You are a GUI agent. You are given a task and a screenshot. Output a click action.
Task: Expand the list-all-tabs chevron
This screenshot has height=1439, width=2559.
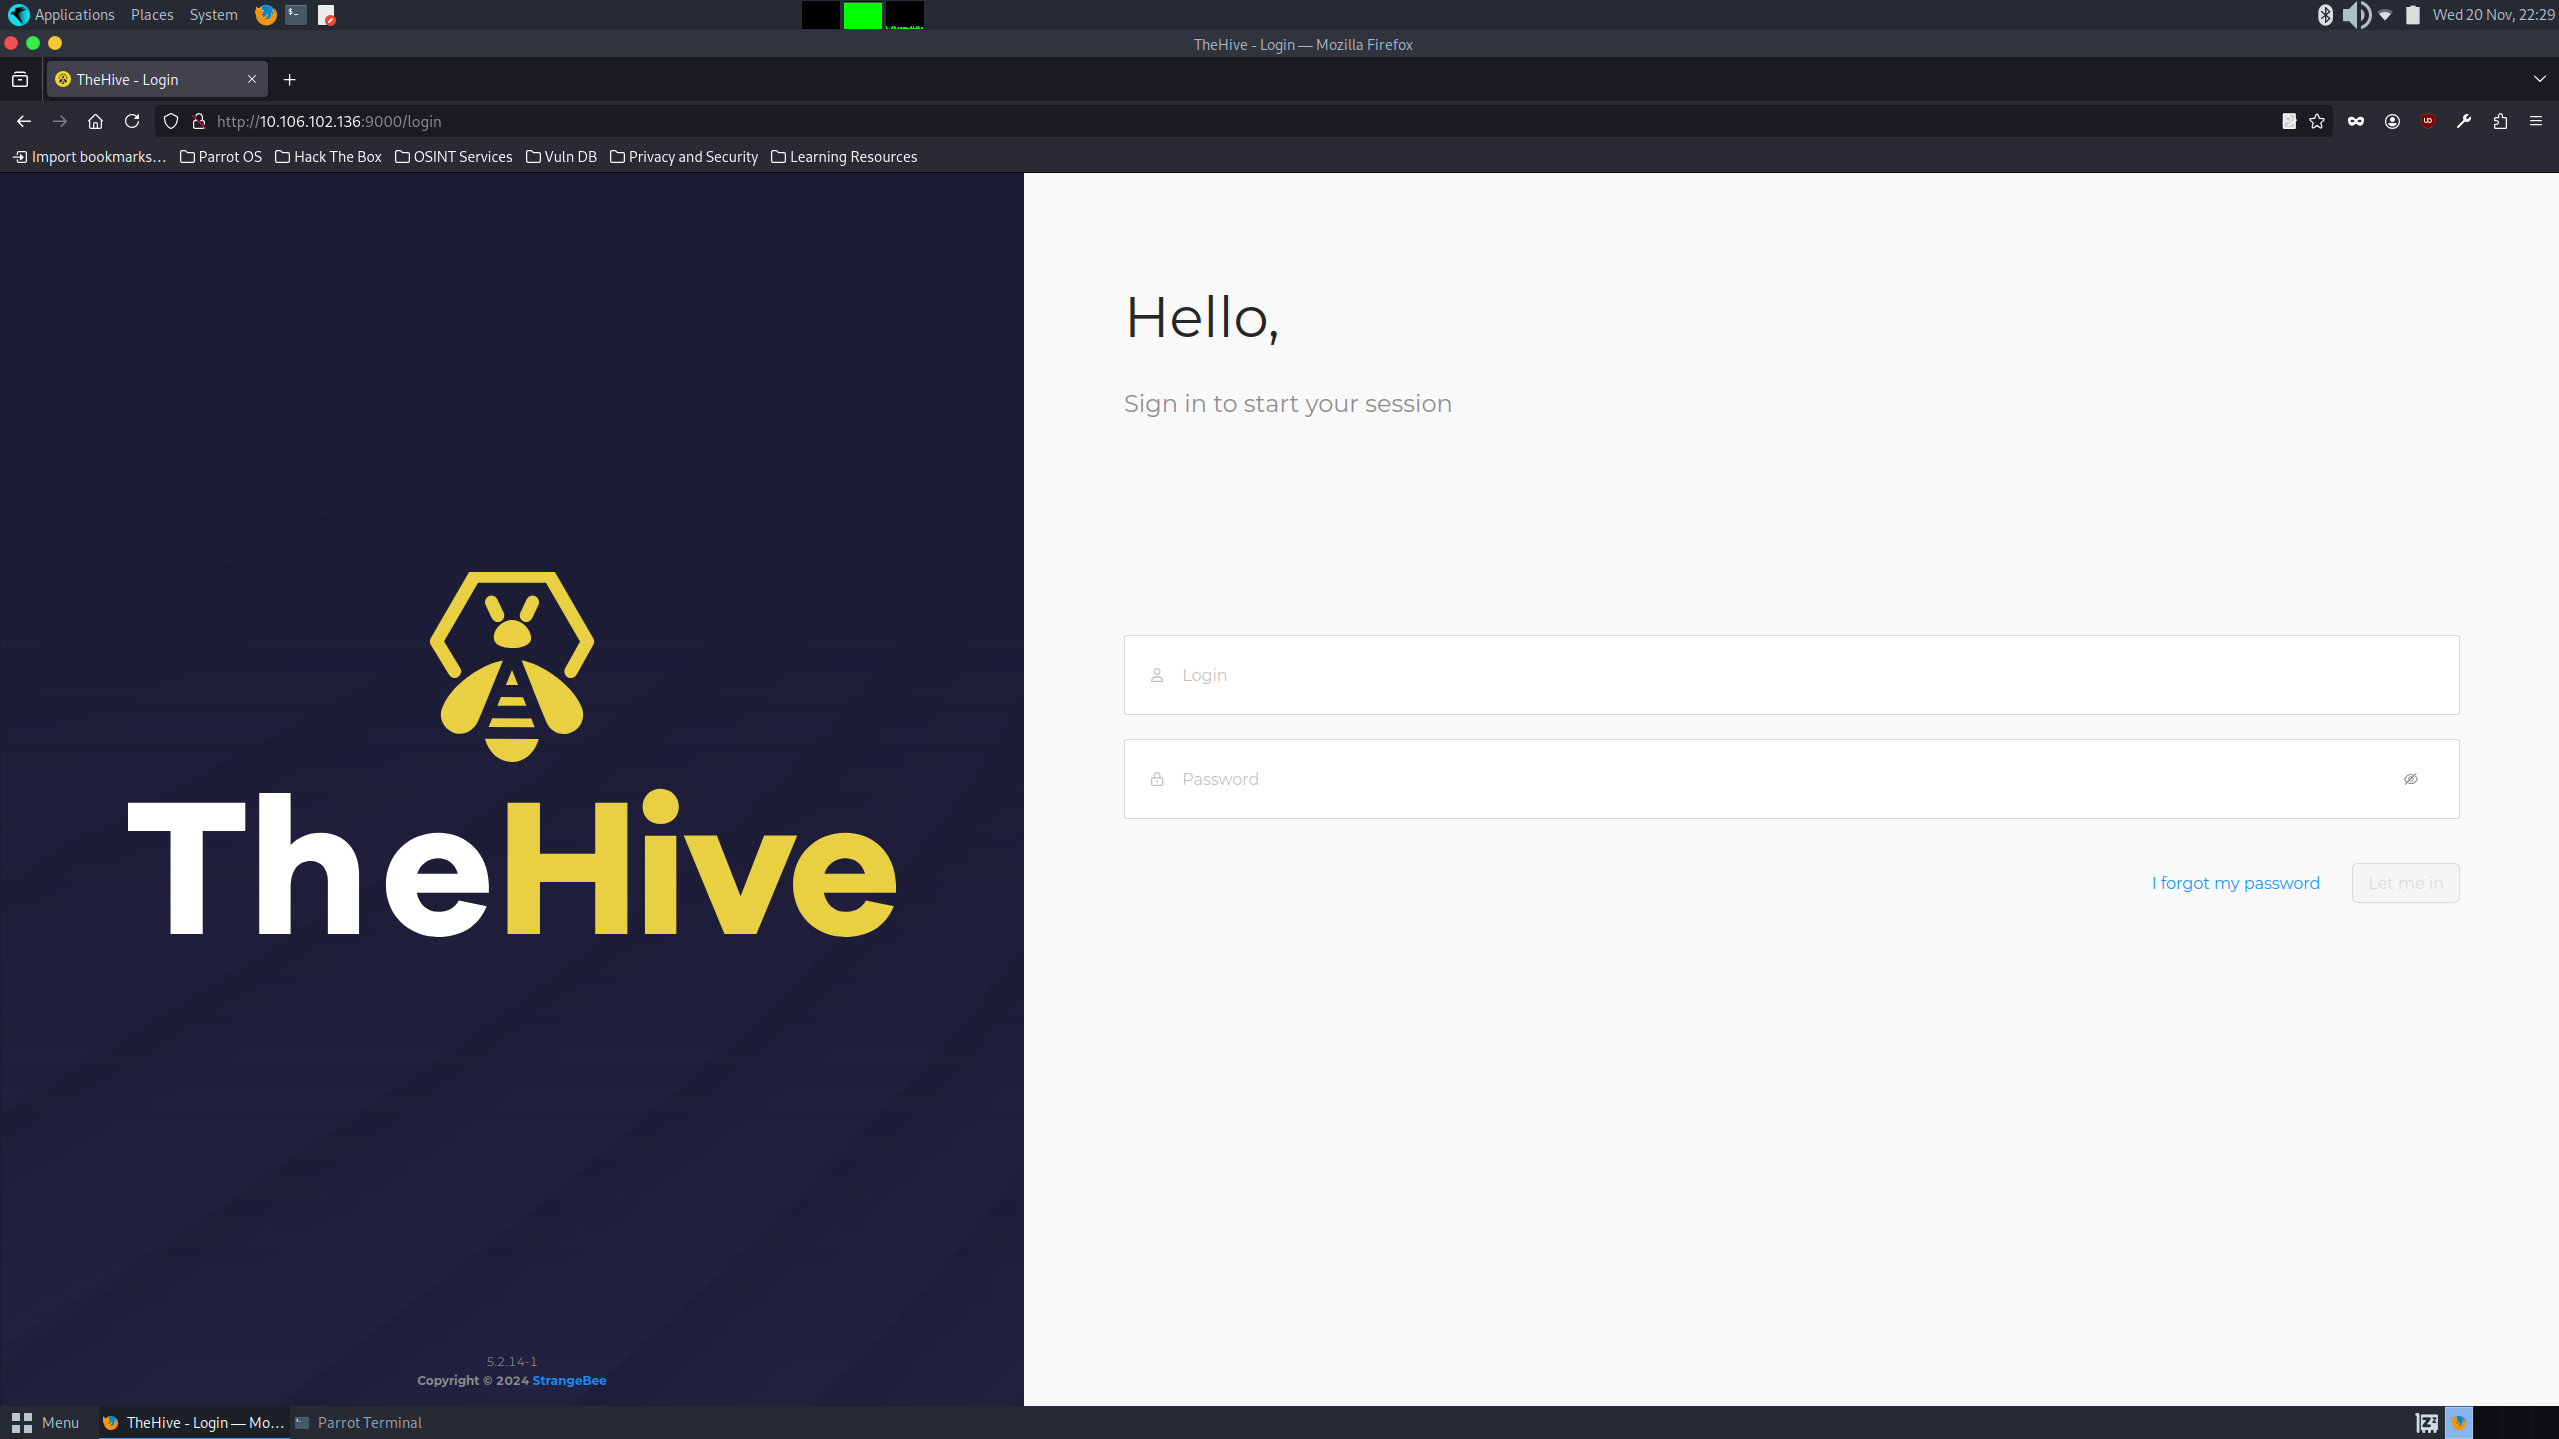2538,79
